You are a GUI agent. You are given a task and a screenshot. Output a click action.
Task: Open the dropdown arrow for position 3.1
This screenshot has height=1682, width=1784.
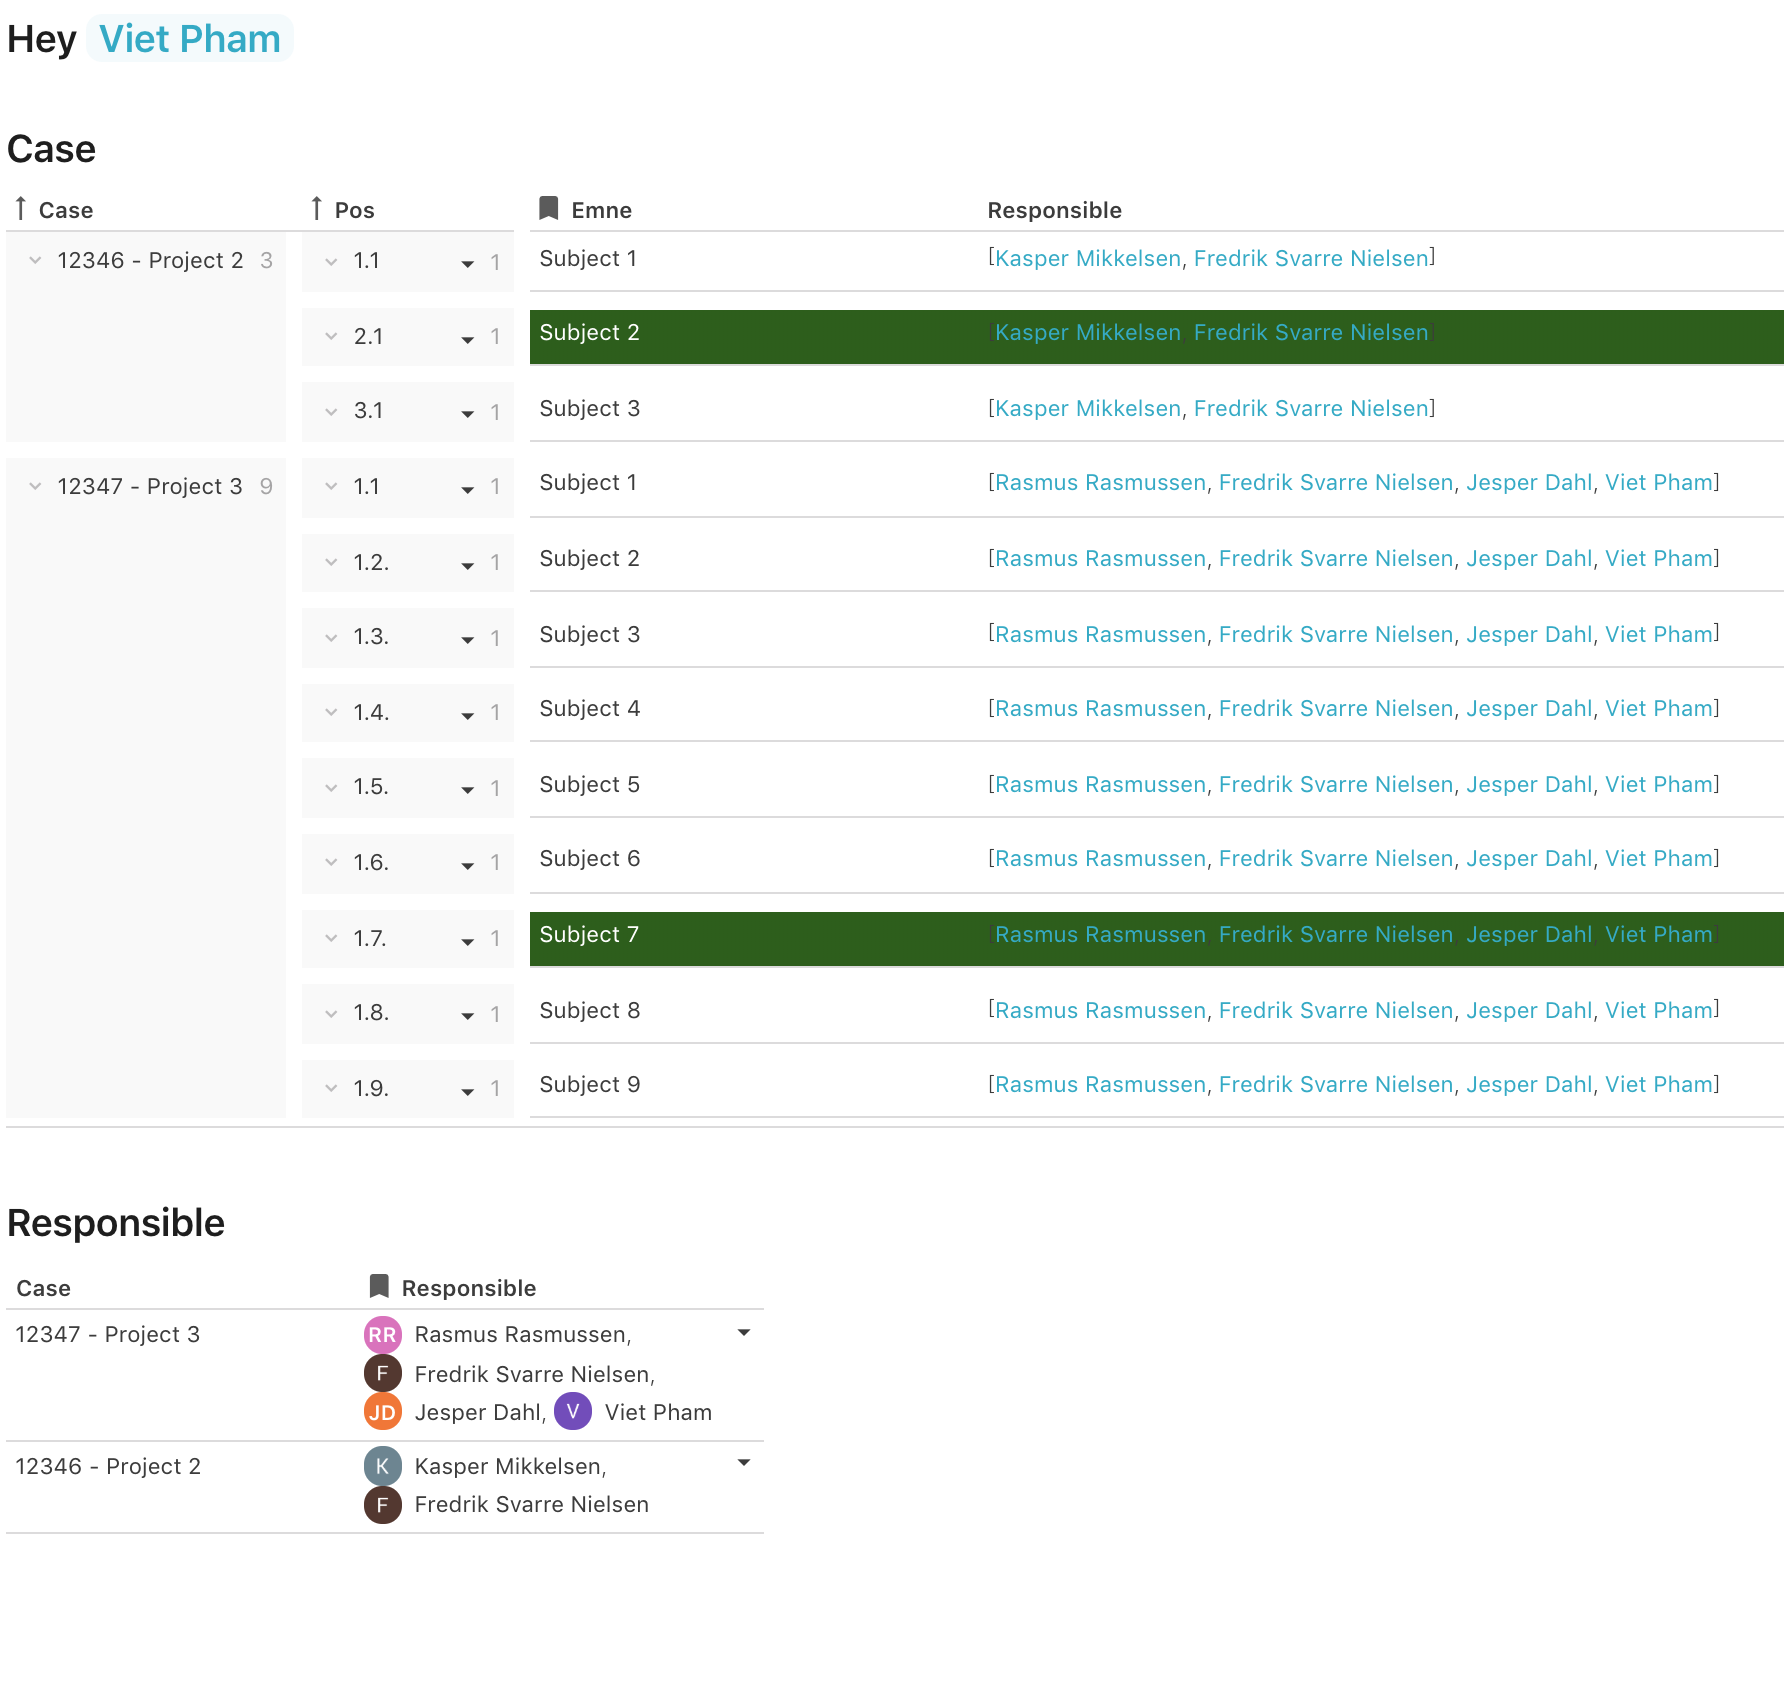click(467, 414)
